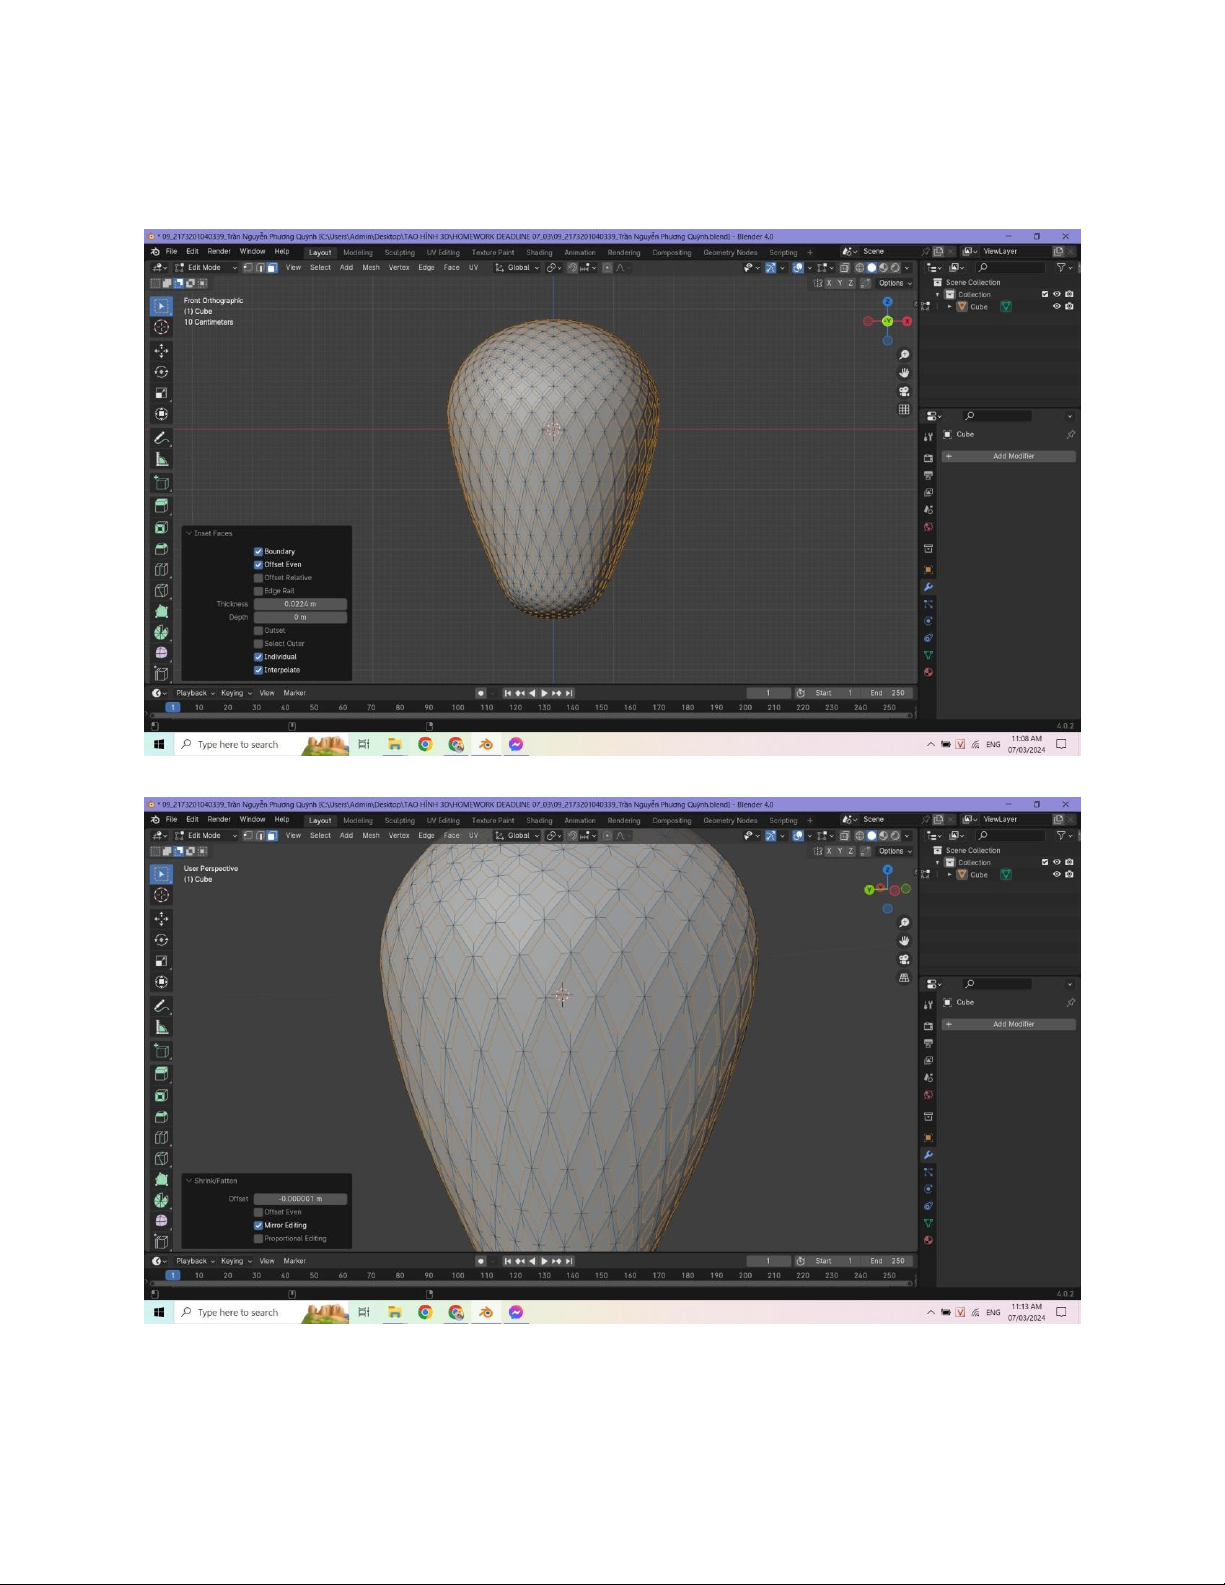Enable the Edge Rail checkbox in Inset Faces

tap(258, 591)
